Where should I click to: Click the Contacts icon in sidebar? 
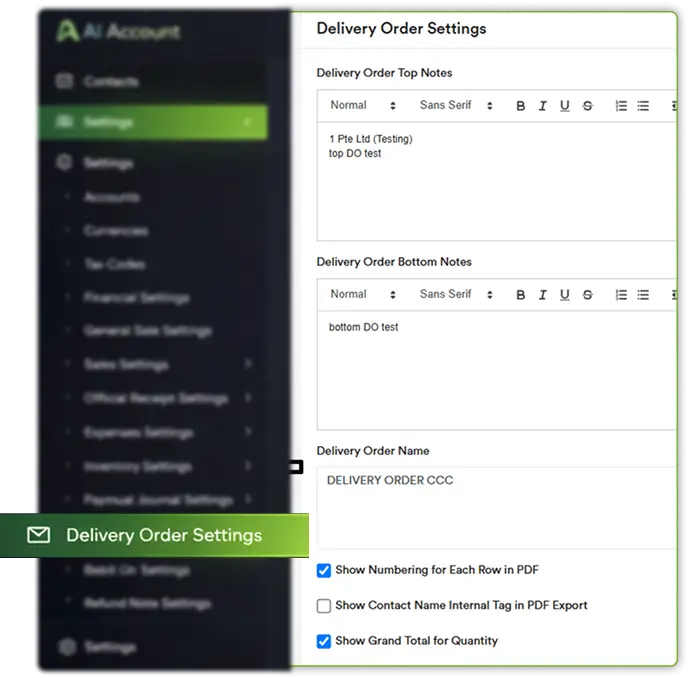(64, 81)
